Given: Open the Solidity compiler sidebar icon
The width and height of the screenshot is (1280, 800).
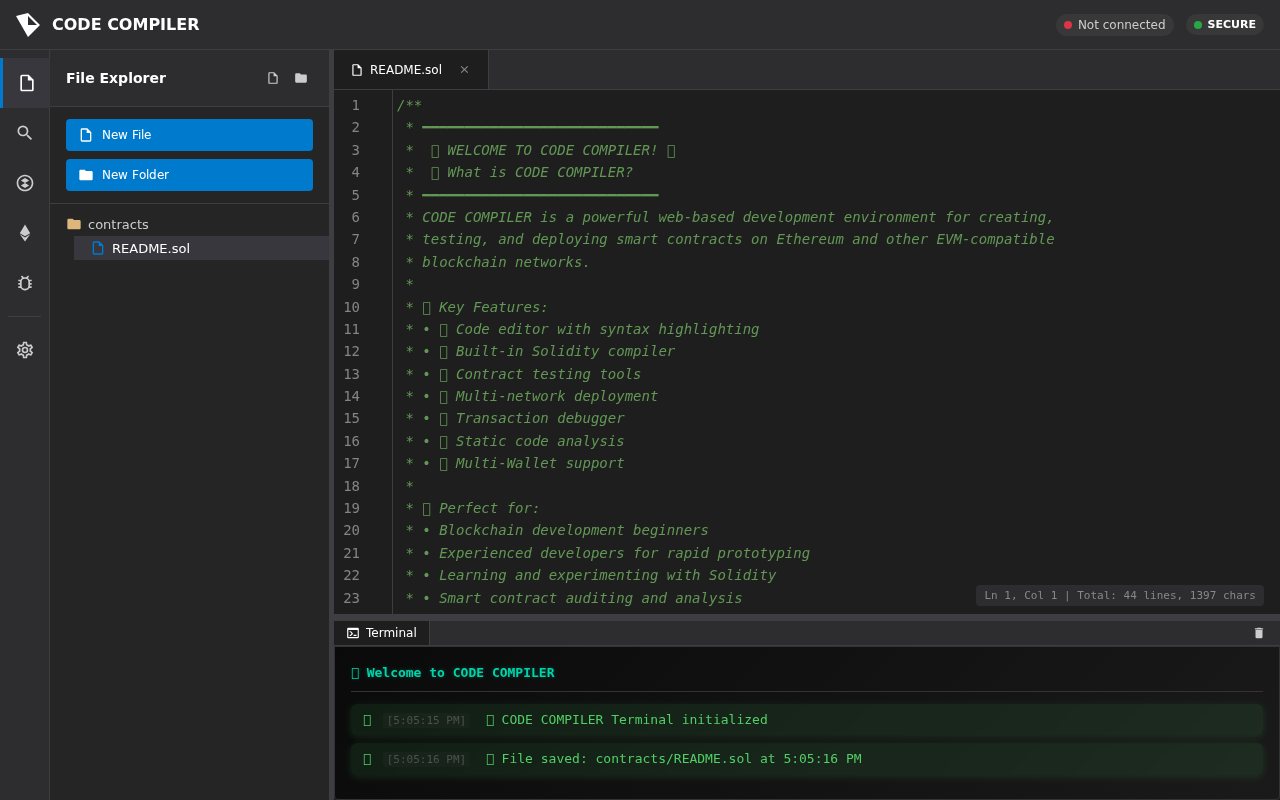Looking at the screenshot, I should 25,183.
